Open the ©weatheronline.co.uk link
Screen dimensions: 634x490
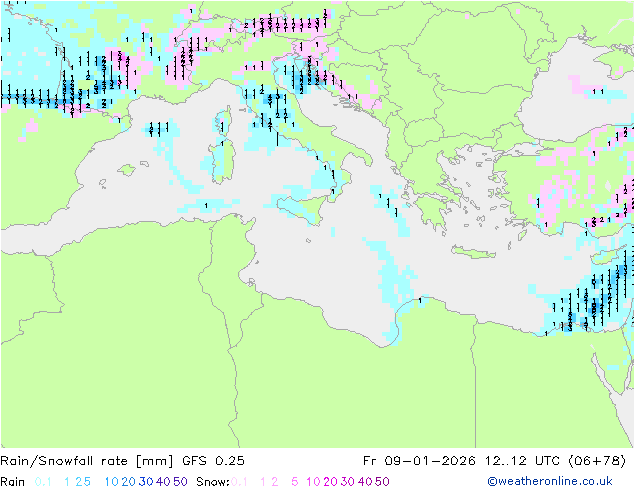(550, 481)
